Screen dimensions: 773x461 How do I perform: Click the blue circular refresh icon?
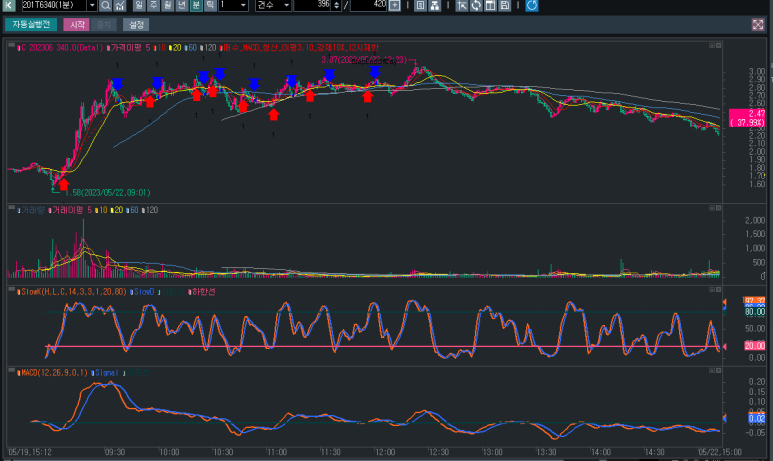[x=532, y=6]
